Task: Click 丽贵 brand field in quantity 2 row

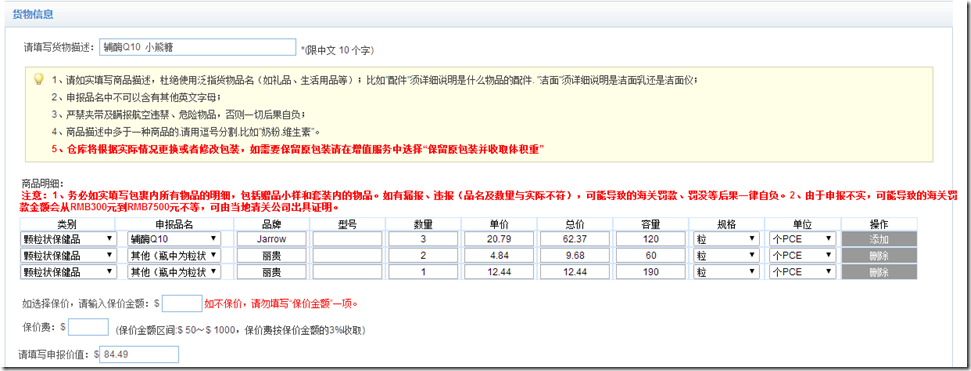Action: (271, 255)
